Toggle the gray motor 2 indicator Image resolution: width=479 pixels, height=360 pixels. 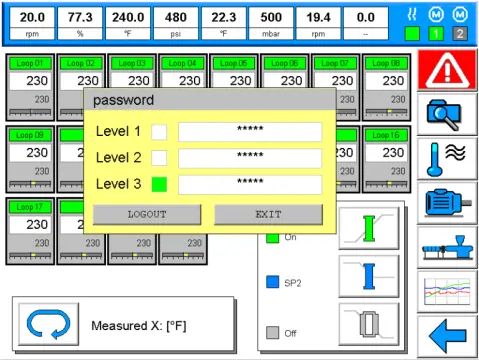pyautogui.click(x=460, y=34)
